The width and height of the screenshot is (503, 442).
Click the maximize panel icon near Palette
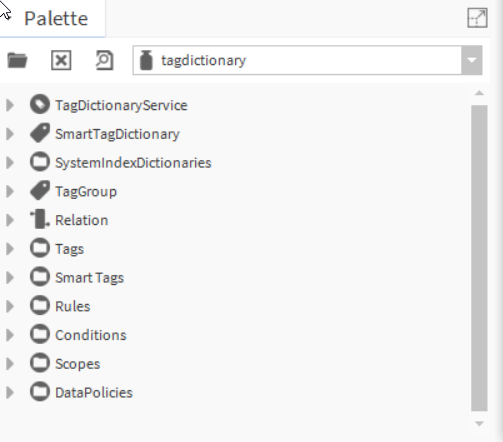point(477,18)
